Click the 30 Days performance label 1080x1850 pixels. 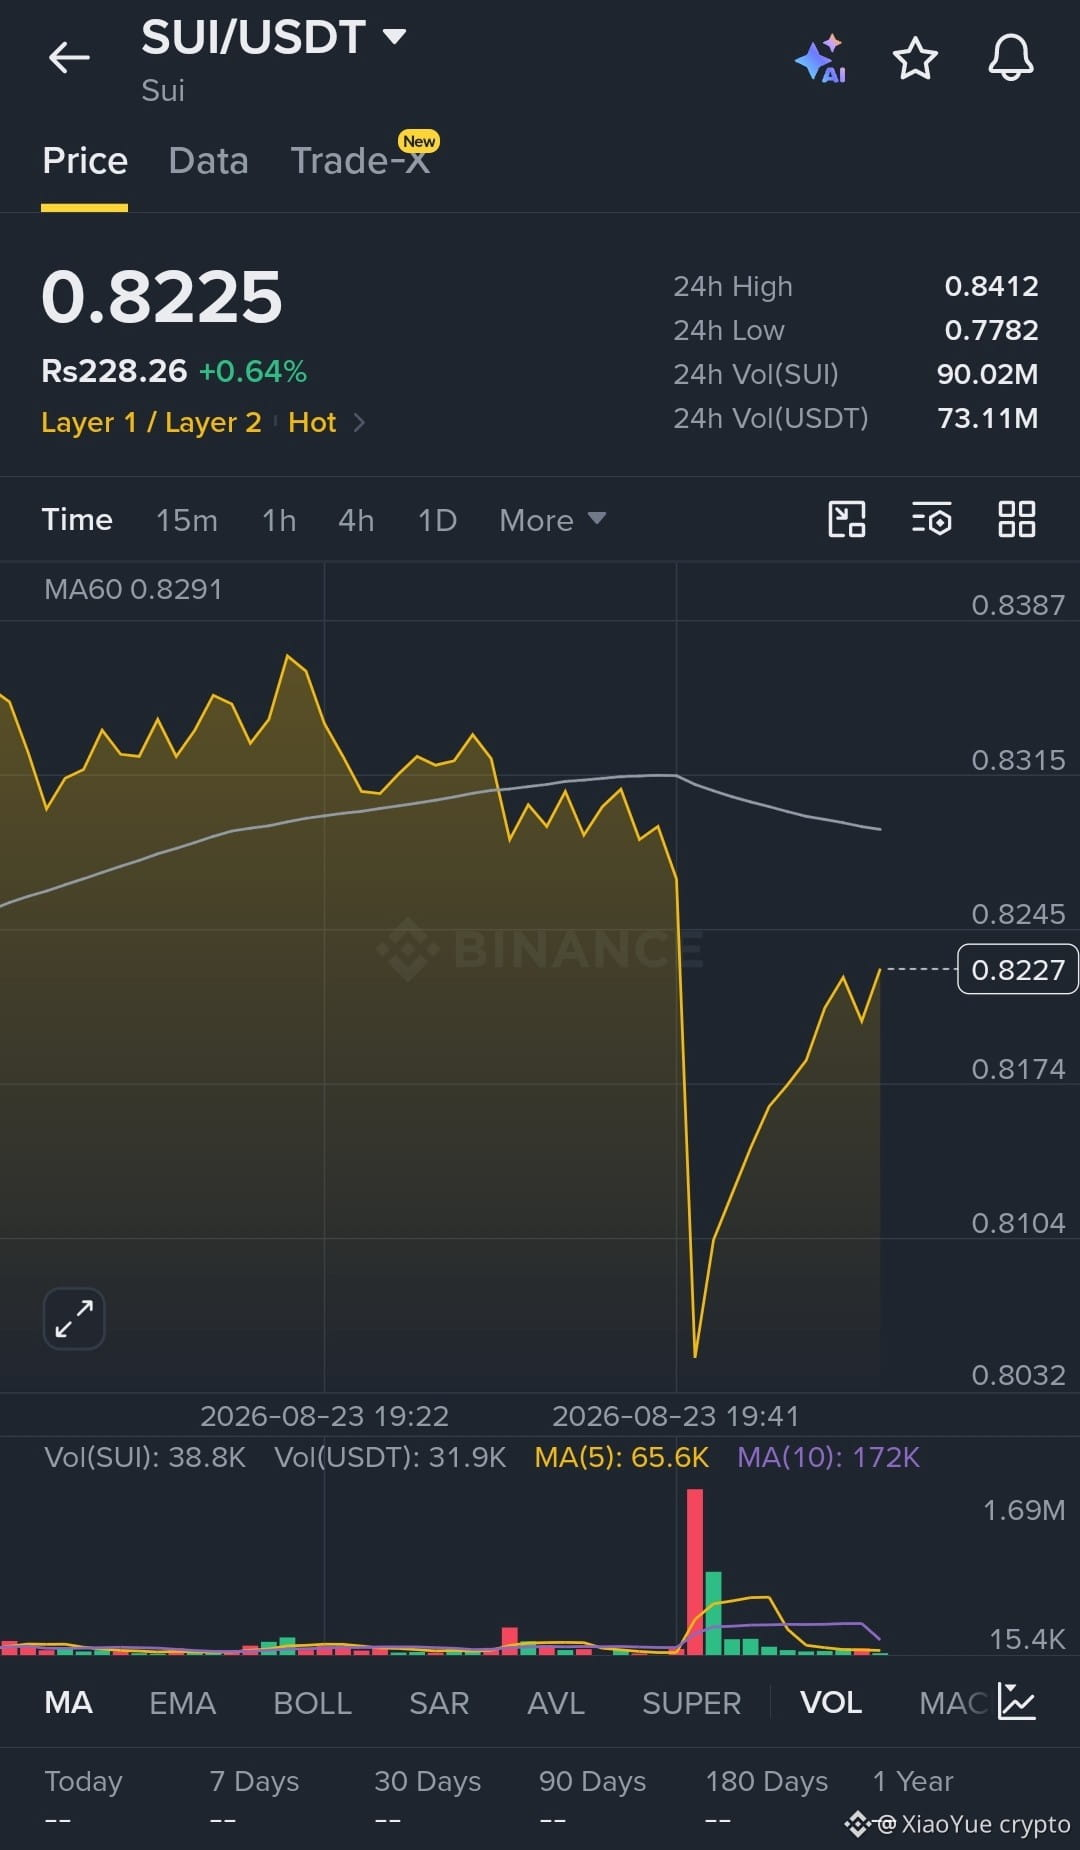point(427,1781)
